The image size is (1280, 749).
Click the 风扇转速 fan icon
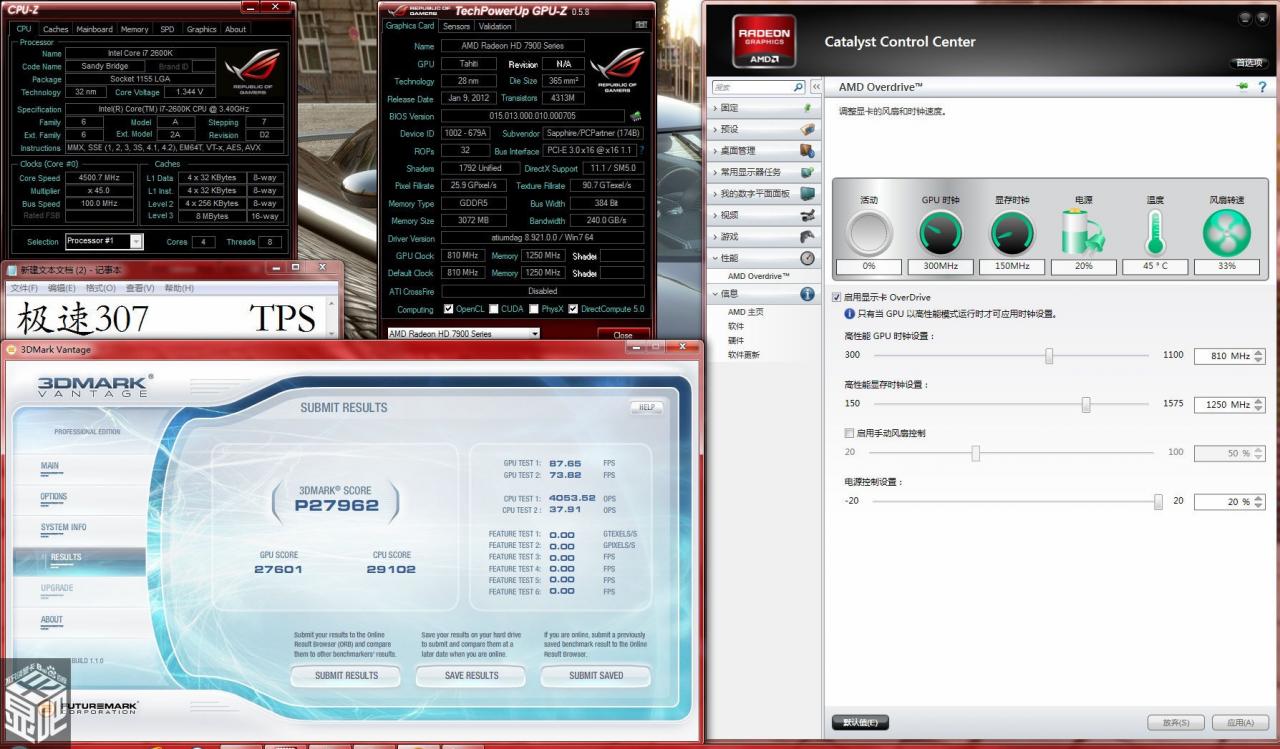click(1226, 233)
